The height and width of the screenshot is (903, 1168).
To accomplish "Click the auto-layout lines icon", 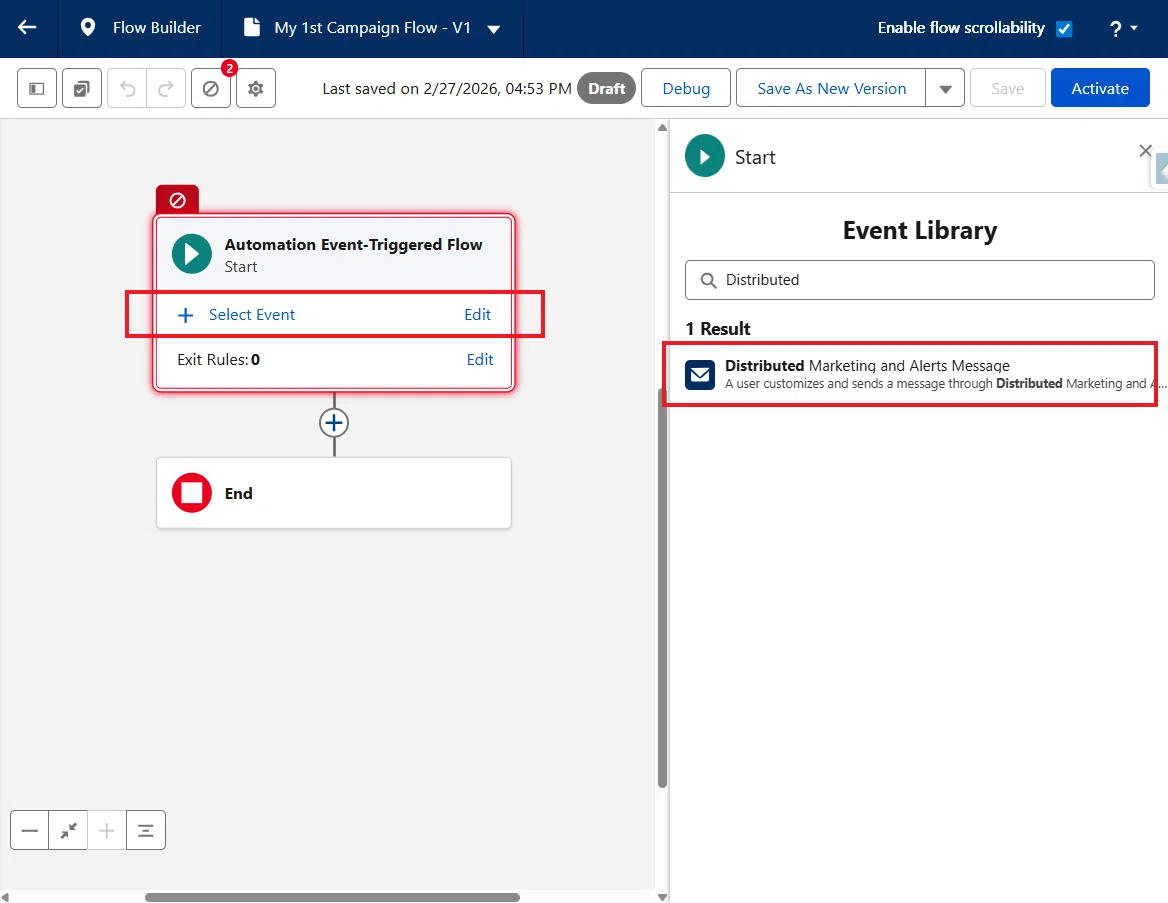I will click(x=146, y=830).
